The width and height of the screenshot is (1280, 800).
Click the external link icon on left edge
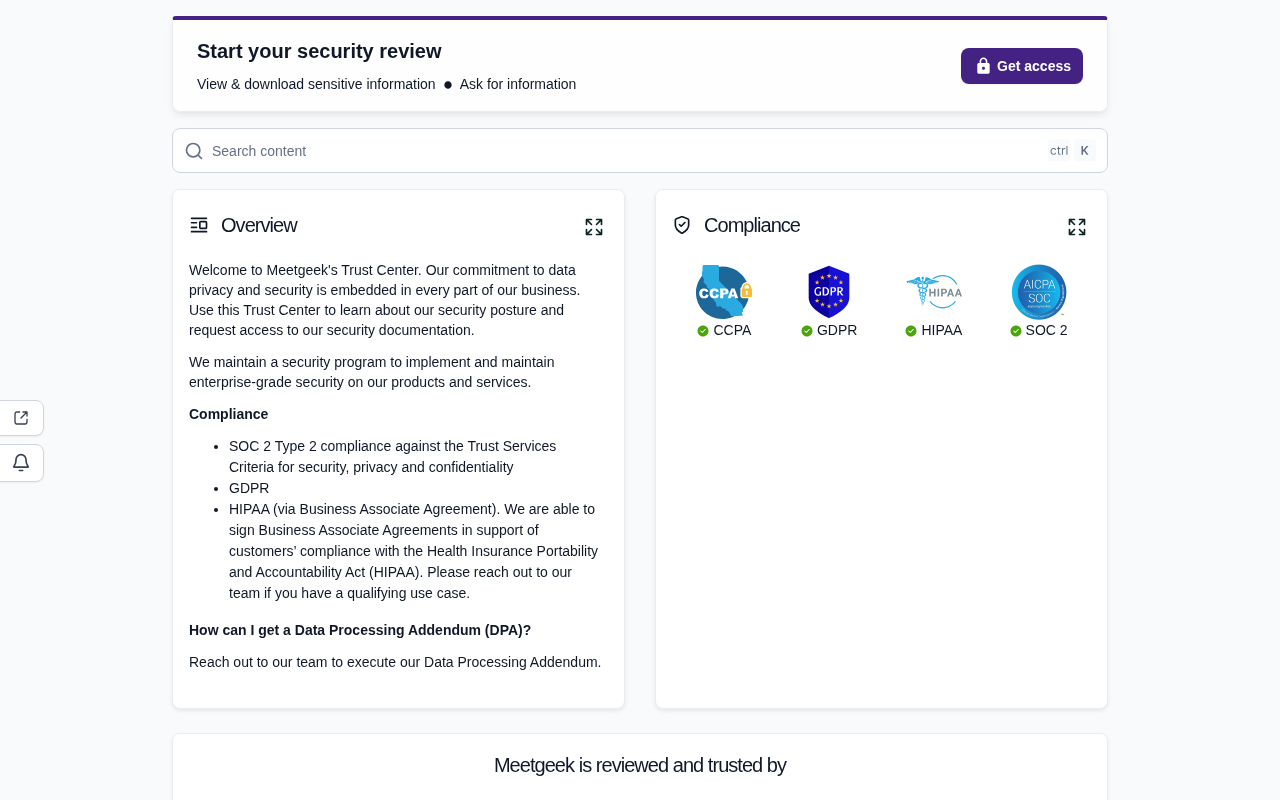[21, 418]
